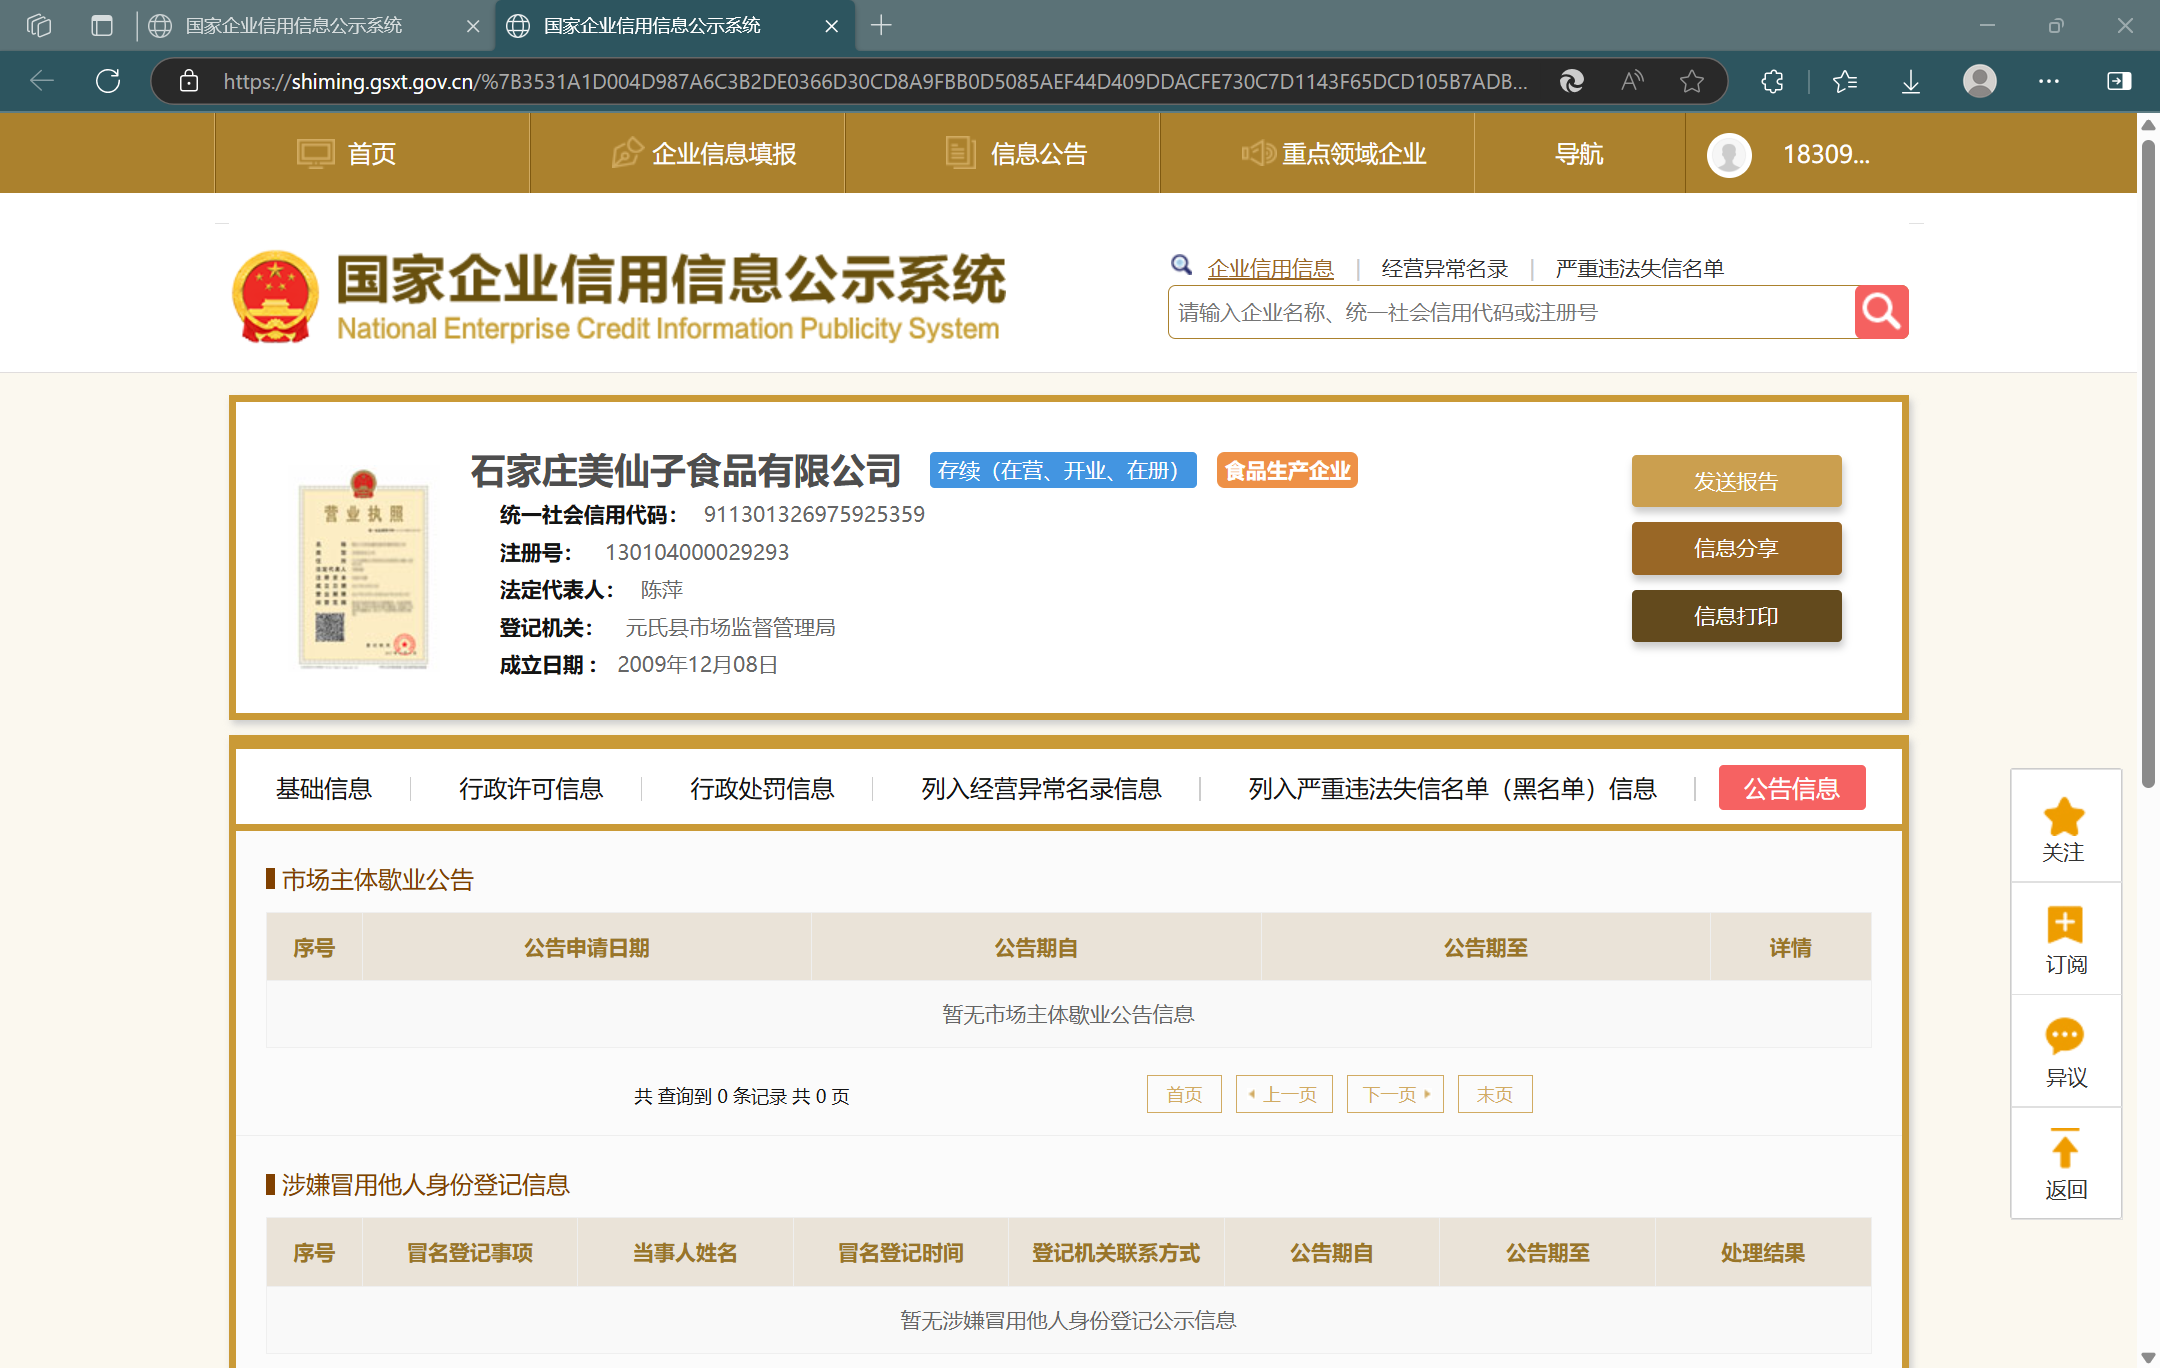Image resolution: width=2160 pixels, height=1368 pixels.
Task: Click the address bar URL
Action: click(875, 81)
